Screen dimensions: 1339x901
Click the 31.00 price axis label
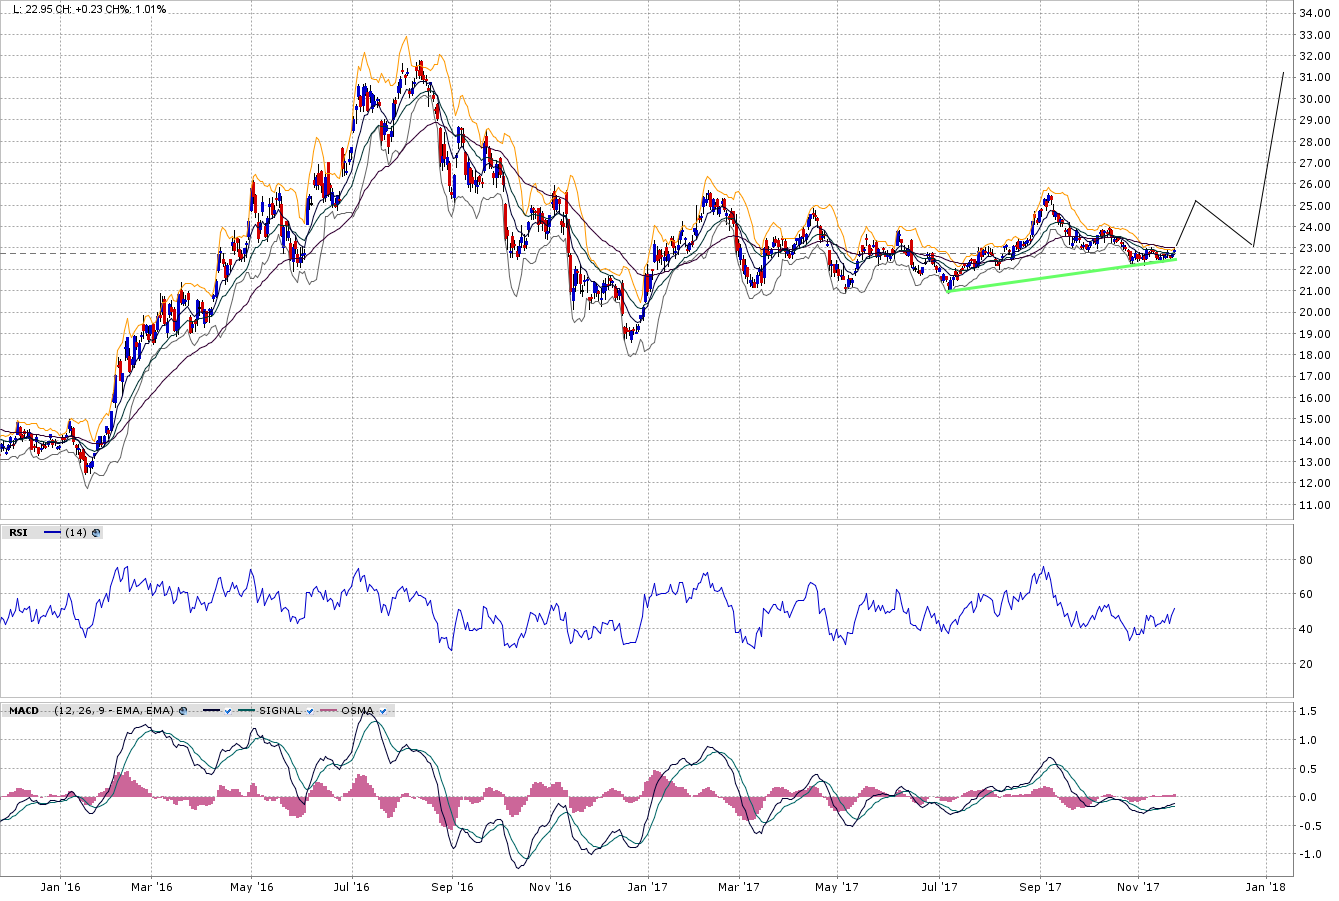pyautogui.click(x=1313, y=77)
